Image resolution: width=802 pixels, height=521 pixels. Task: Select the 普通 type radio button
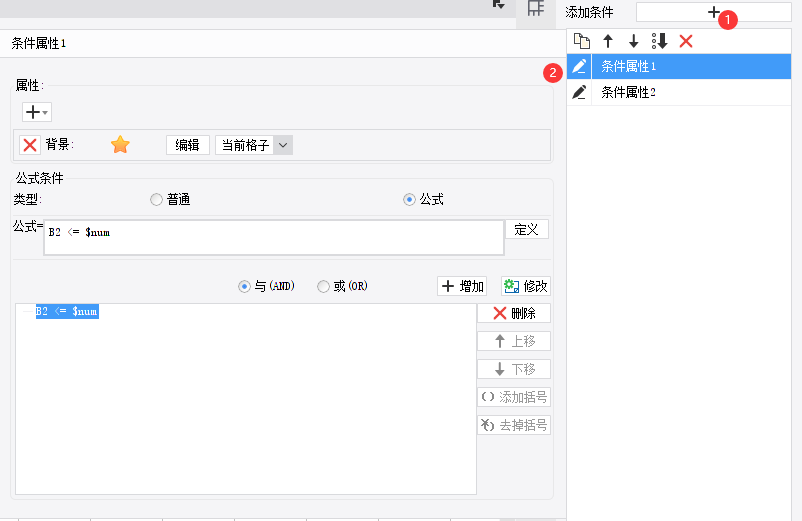click(x=156, y=199)
